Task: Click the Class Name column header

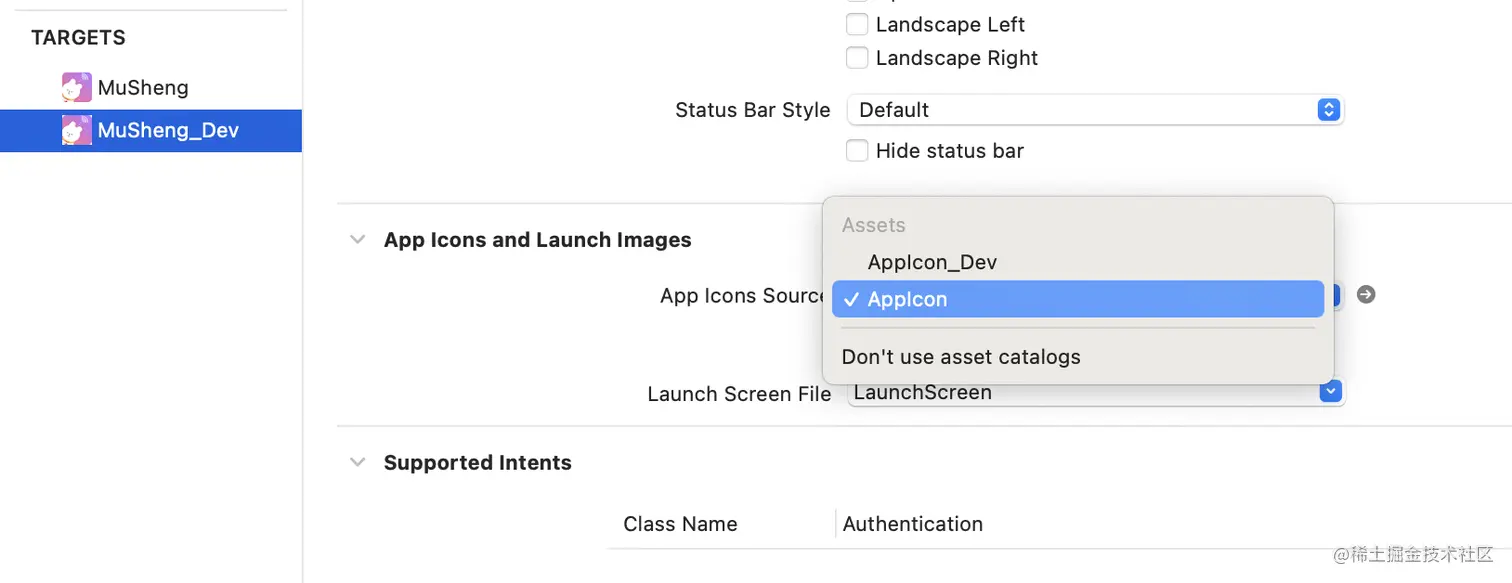Action: click(x=680, y=524)
